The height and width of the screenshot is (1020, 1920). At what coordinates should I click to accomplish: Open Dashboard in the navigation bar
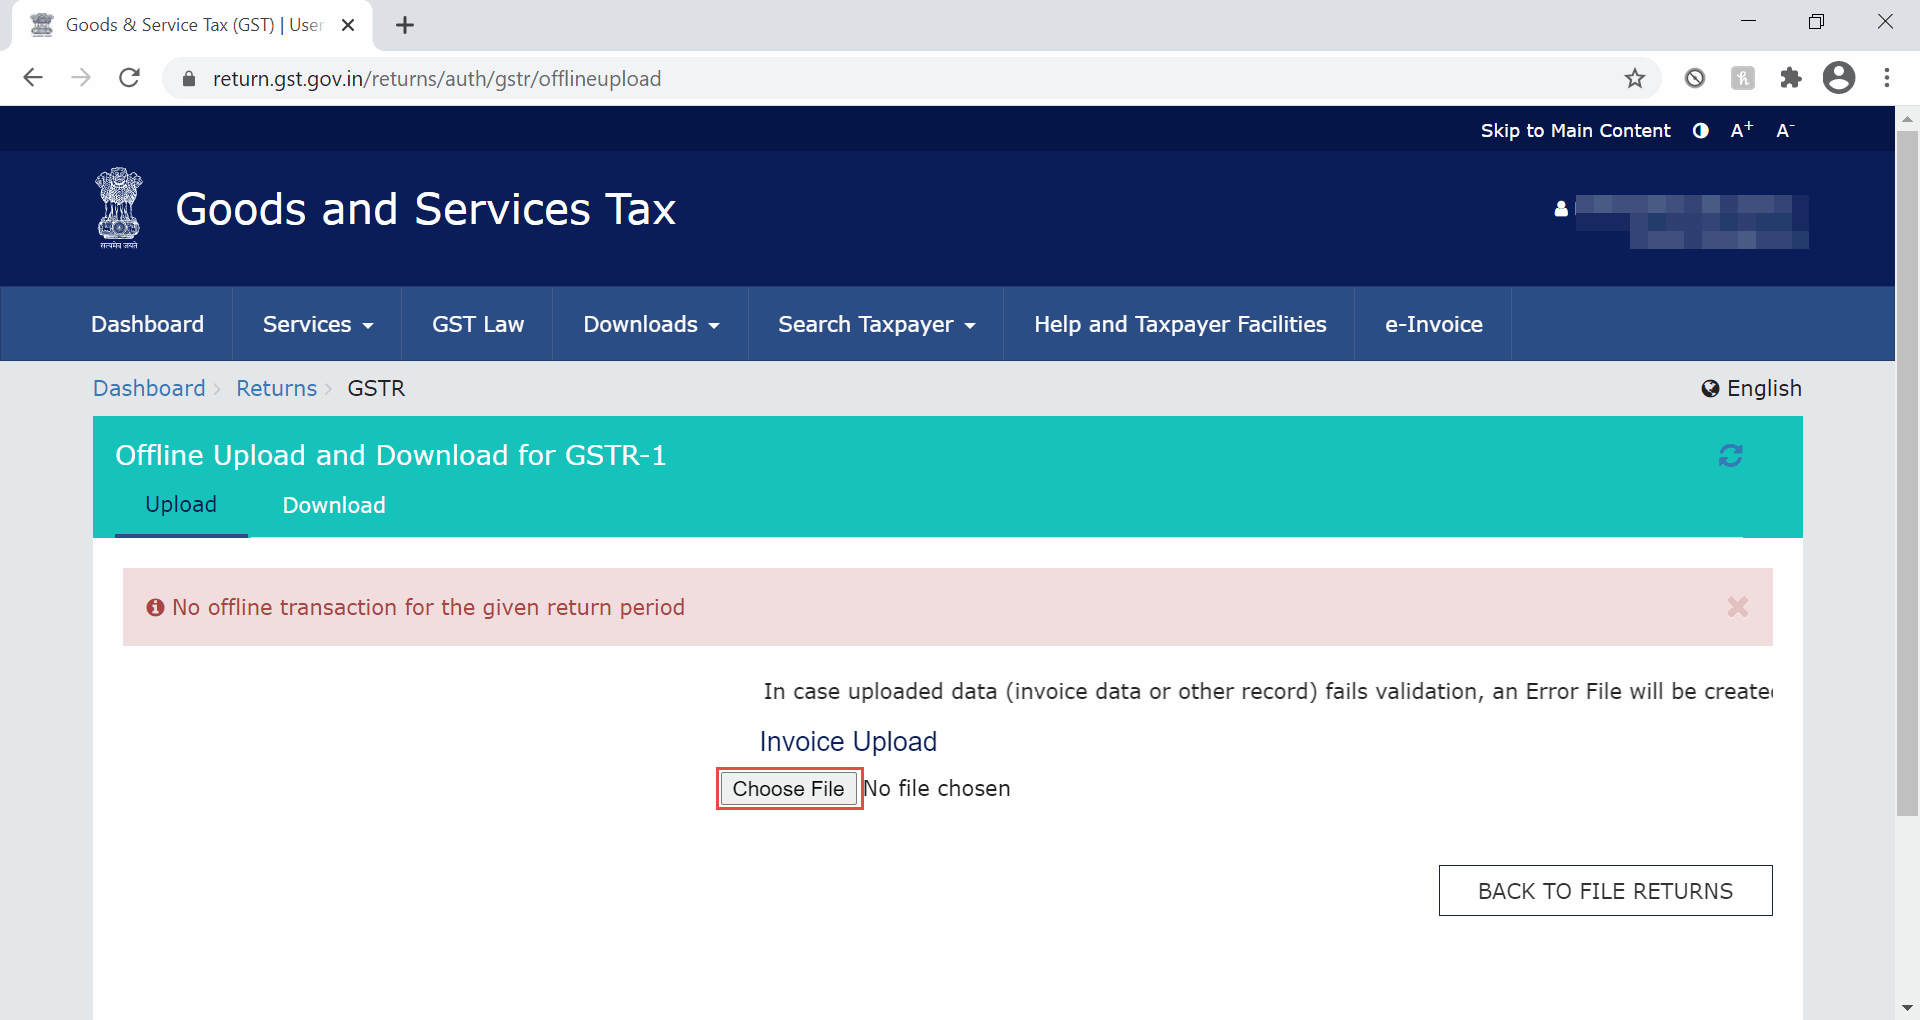147,324
